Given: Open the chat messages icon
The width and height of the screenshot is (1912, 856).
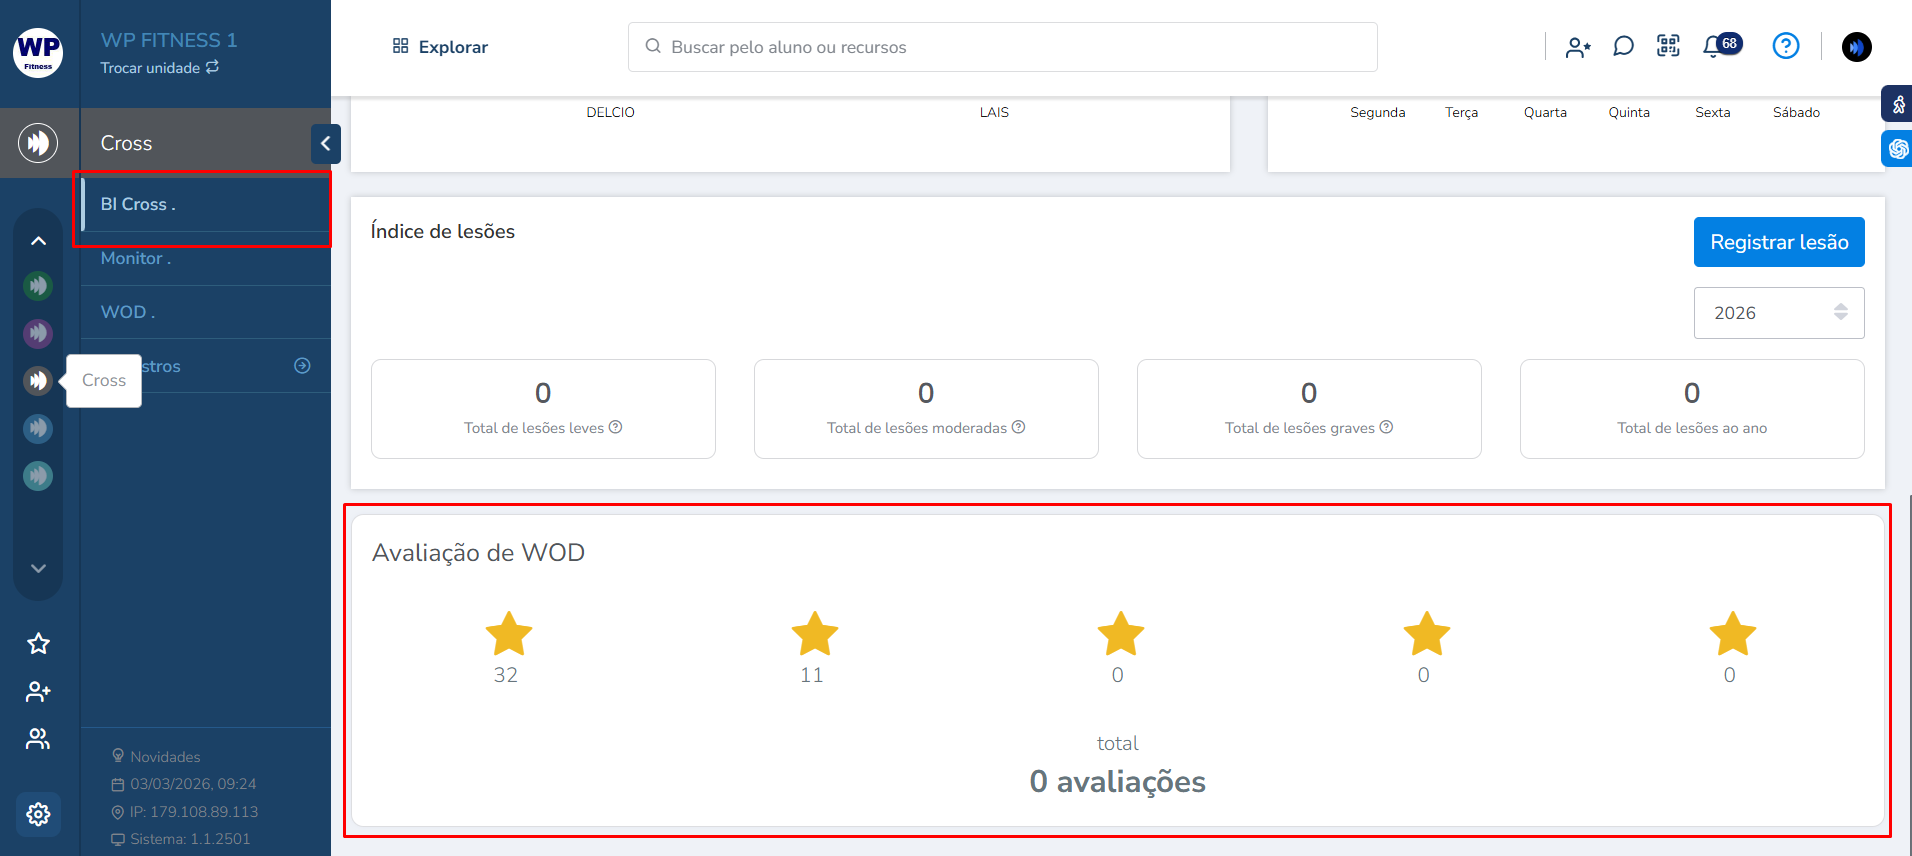Looking at the screenshot, I should [1623, 46].
